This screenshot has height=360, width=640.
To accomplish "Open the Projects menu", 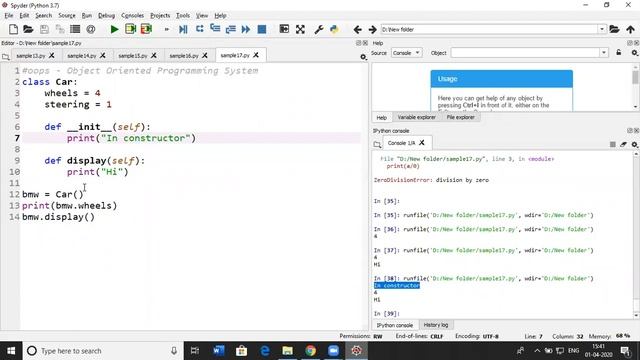I will [x=160, y=16].
